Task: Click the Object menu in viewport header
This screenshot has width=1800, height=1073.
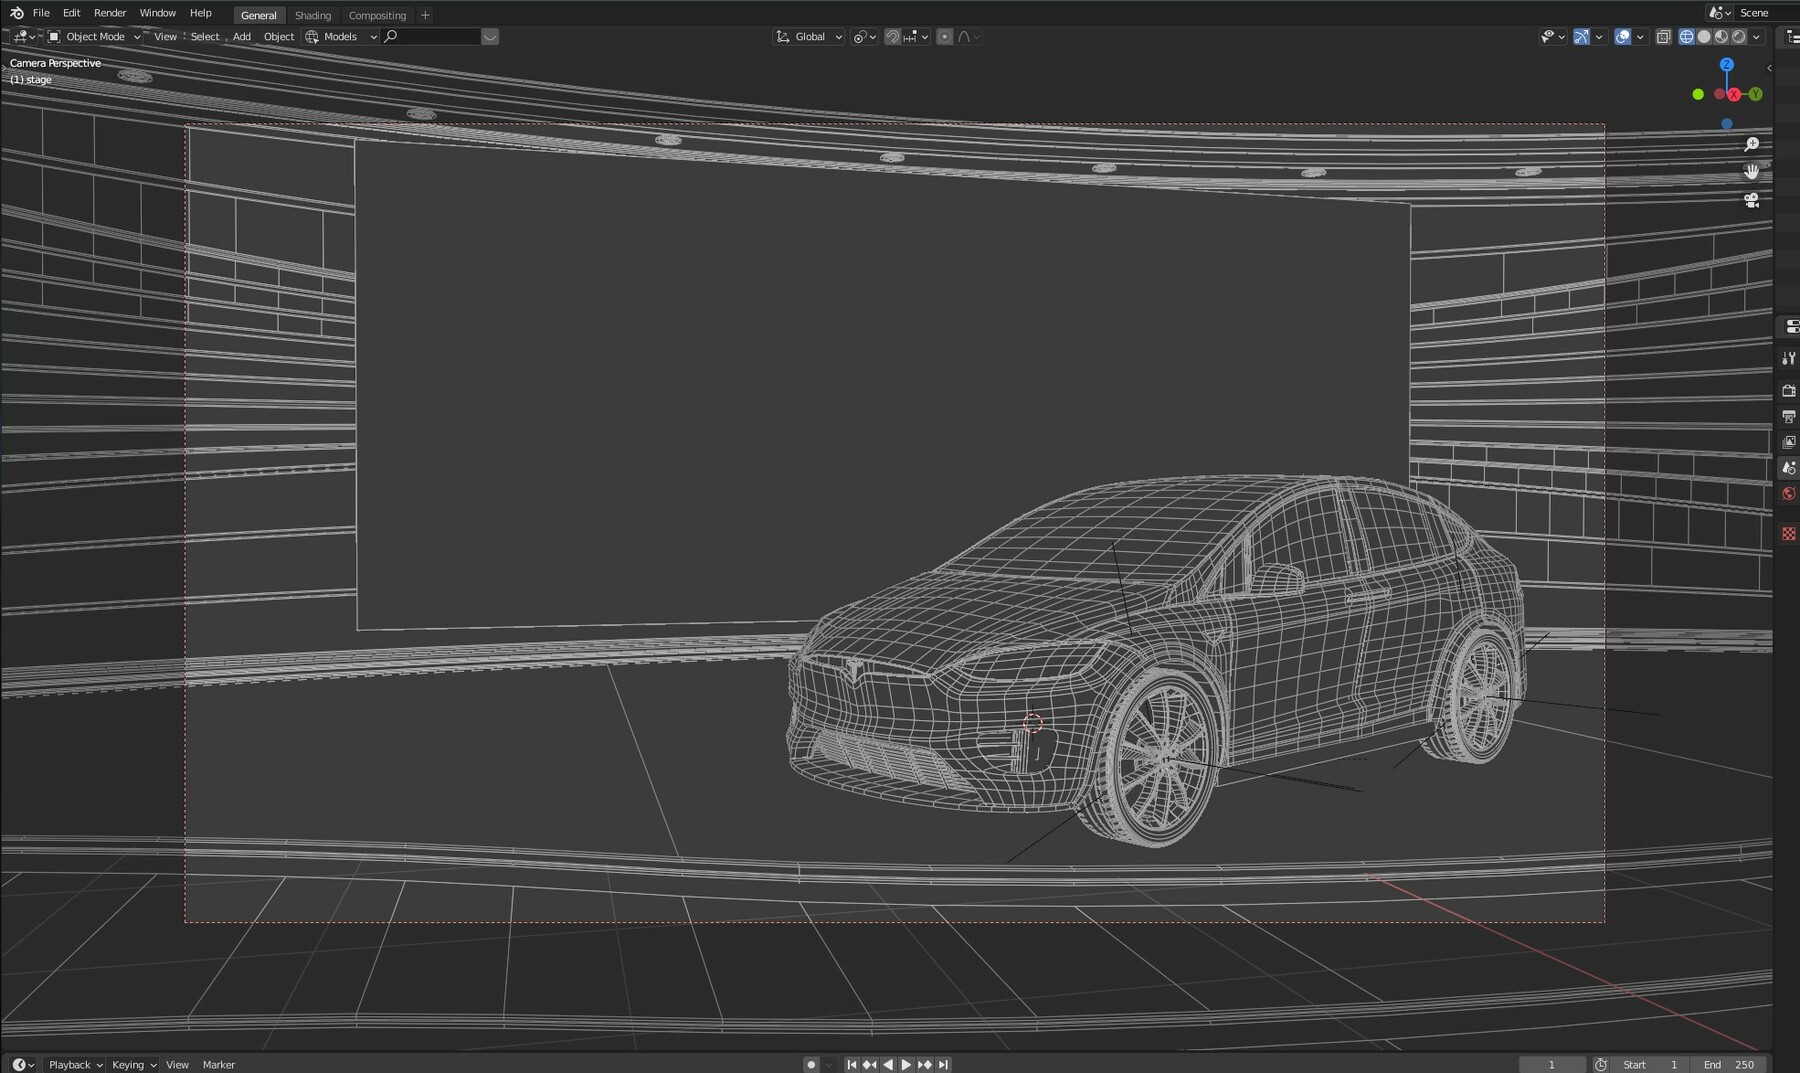Action: (x=279, y=37)
